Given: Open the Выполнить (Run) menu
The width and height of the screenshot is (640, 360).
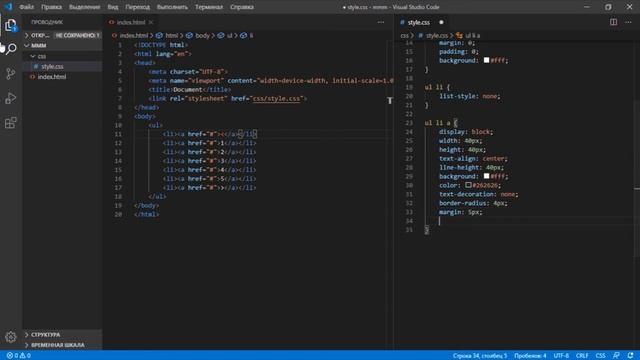Looking at the screenshot, I should coord(172,7).
